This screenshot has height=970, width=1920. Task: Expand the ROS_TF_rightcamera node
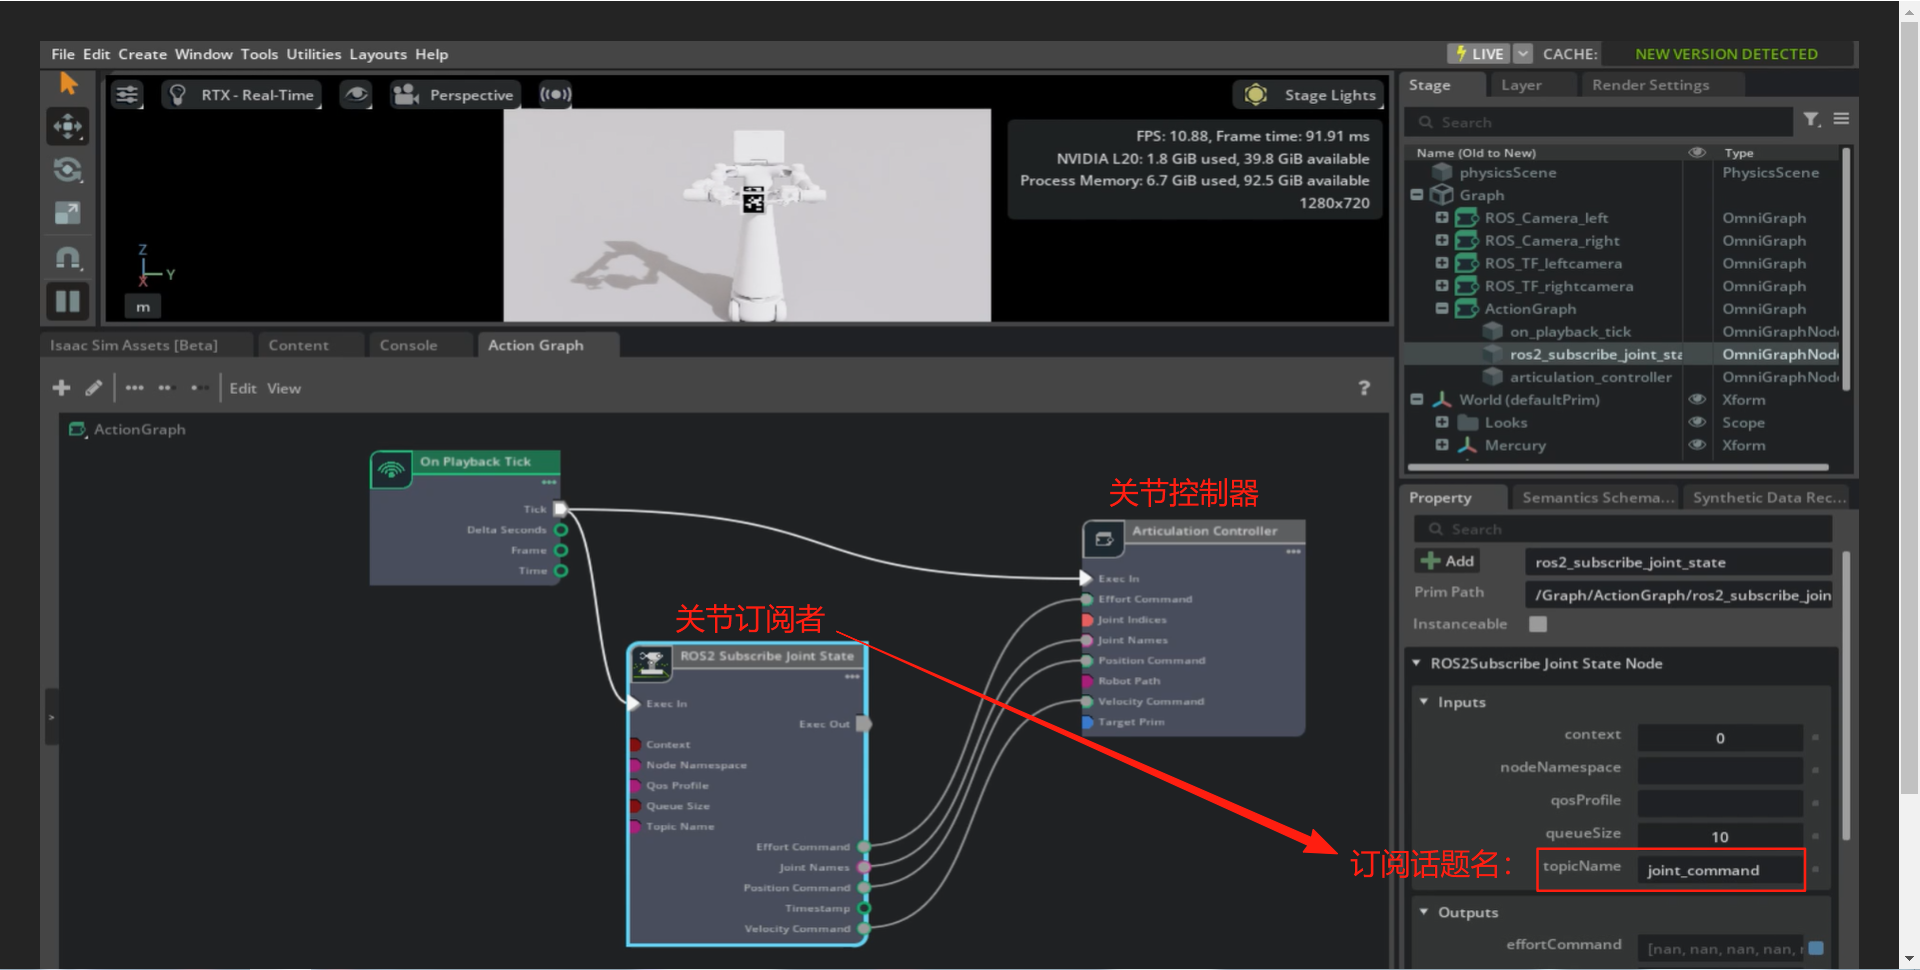(x=1442, y=286)
